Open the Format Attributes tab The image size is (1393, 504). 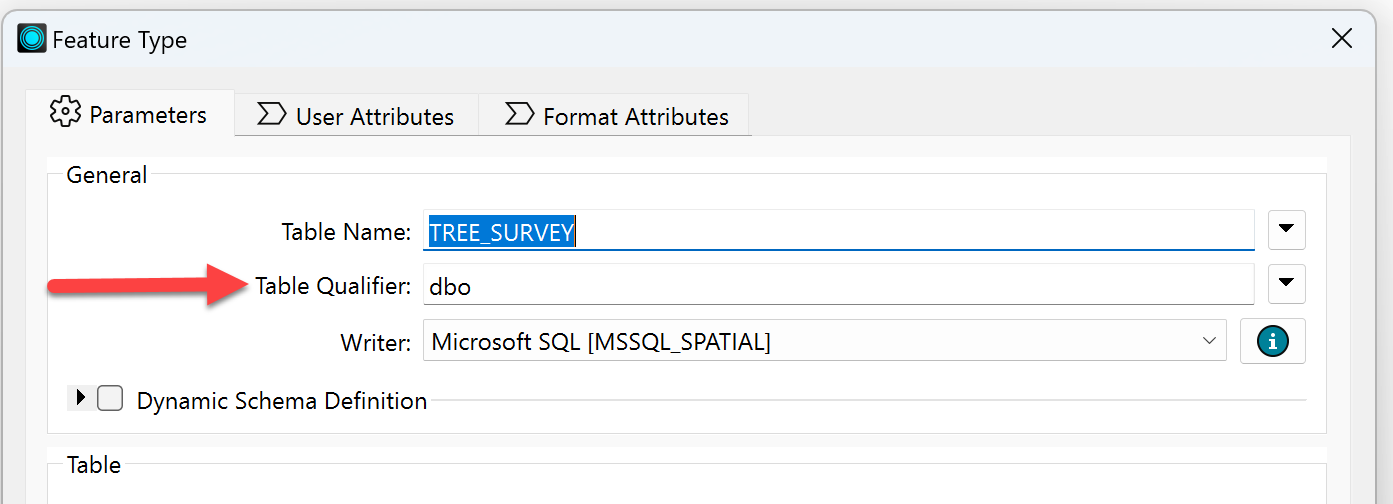tap(615, 116)
